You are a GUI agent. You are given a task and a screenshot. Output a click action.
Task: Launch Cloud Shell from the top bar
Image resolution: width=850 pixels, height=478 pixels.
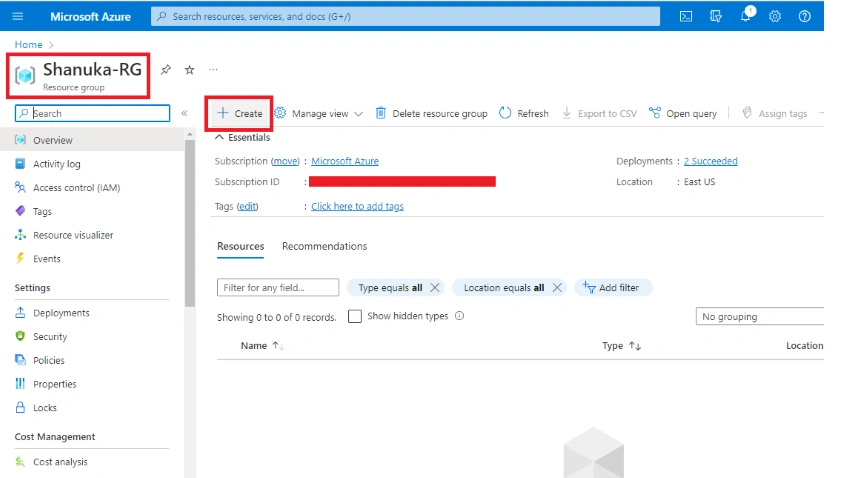(x=686, y=16)
